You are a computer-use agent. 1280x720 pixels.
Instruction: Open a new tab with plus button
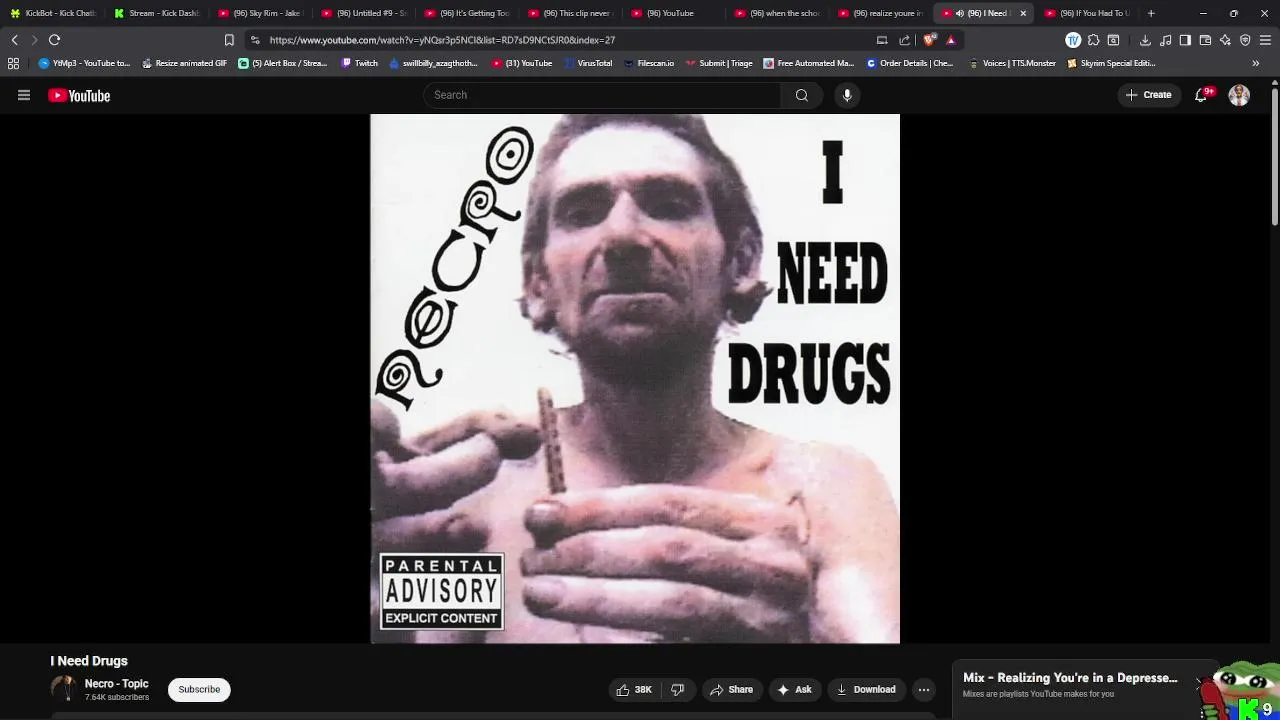[x=1151, y=13]
